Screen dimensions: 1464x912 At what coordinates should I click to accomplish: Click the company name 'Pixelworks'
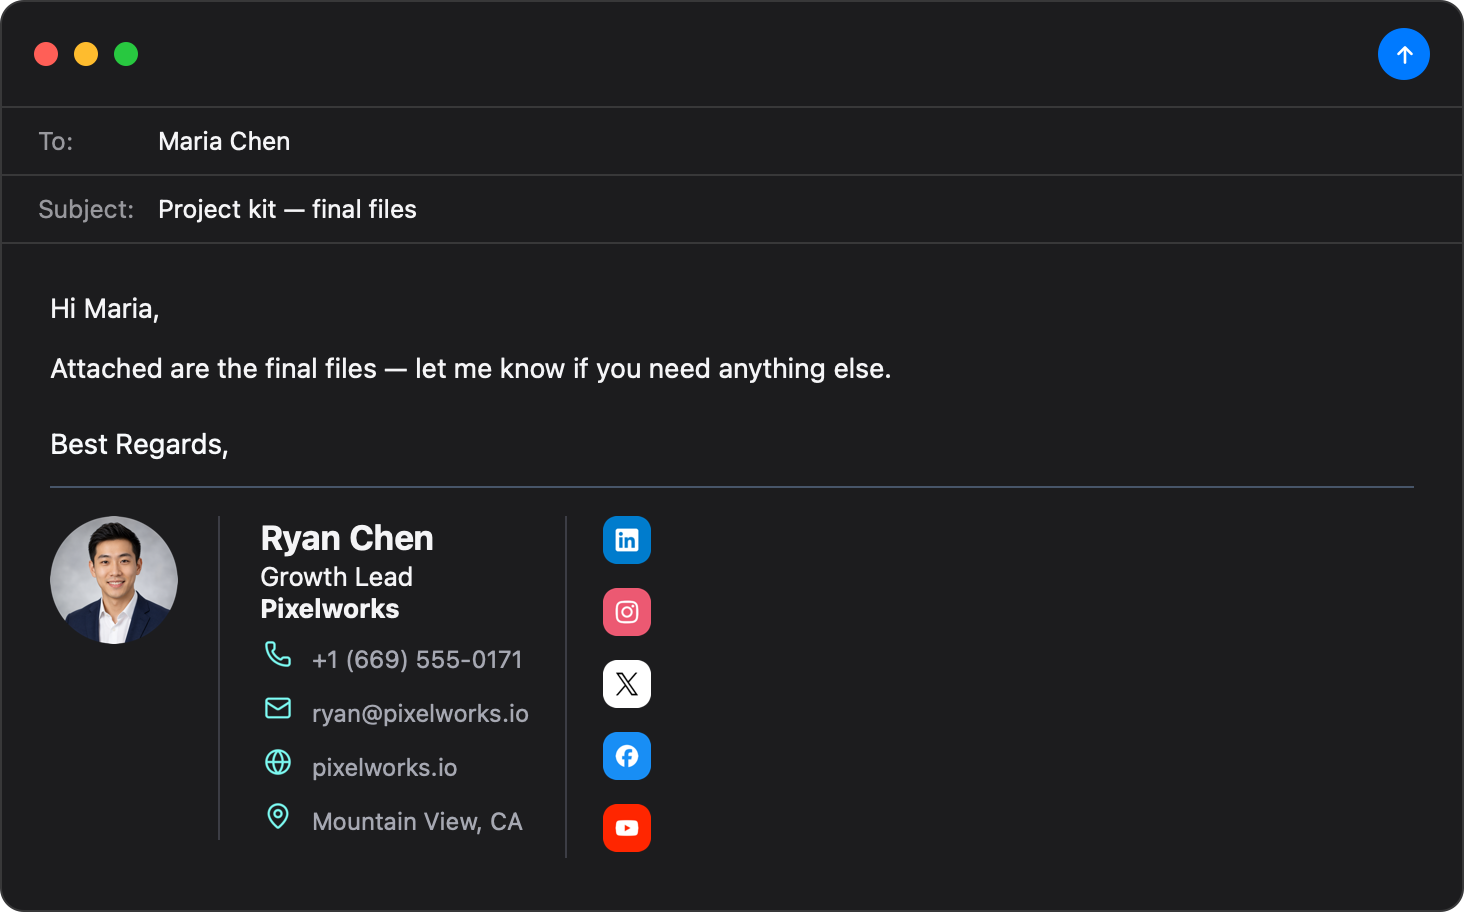(x=329, y=609)
